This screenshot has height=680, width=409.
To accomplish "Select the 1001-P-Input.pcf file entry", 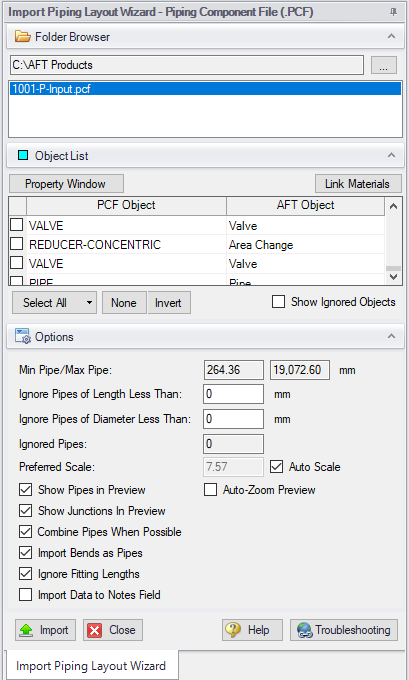I will coord(206,89).
